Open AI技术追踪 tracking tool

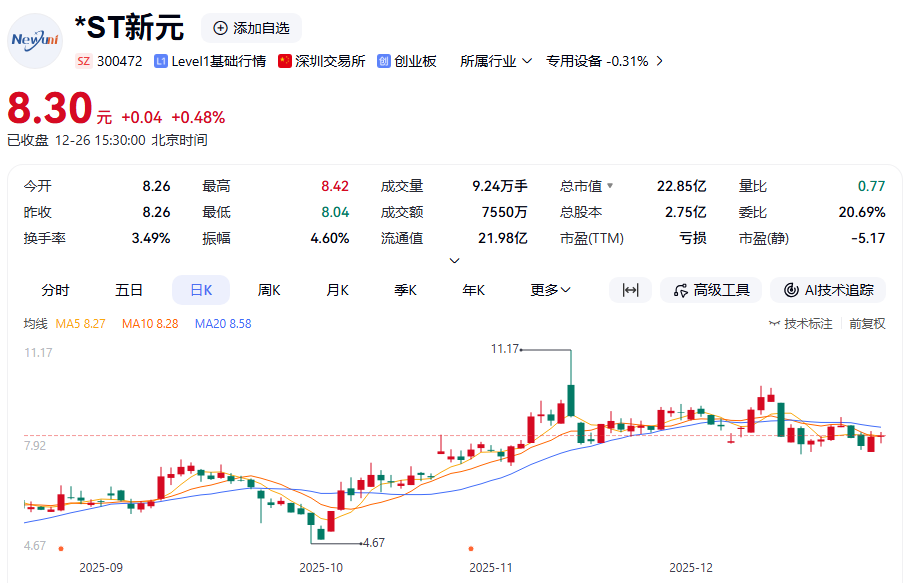coord(827,290)
